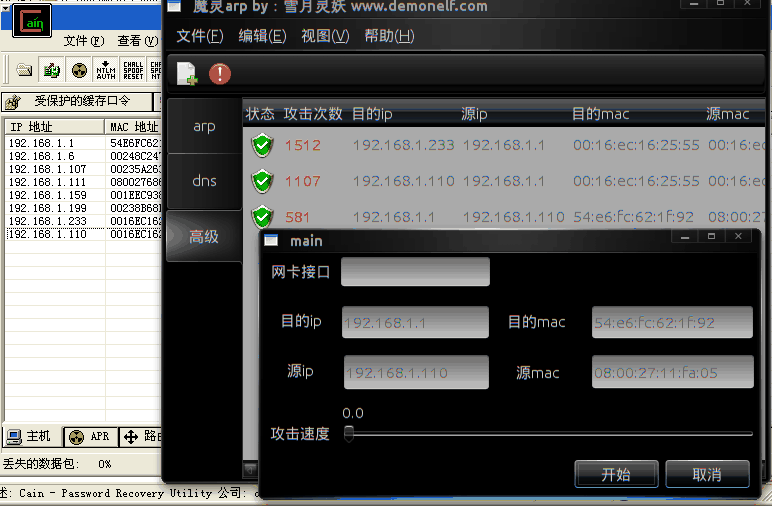Click the 开始 button in main dialog
This screenshot has width=772, height=506.
click(616, 474)
